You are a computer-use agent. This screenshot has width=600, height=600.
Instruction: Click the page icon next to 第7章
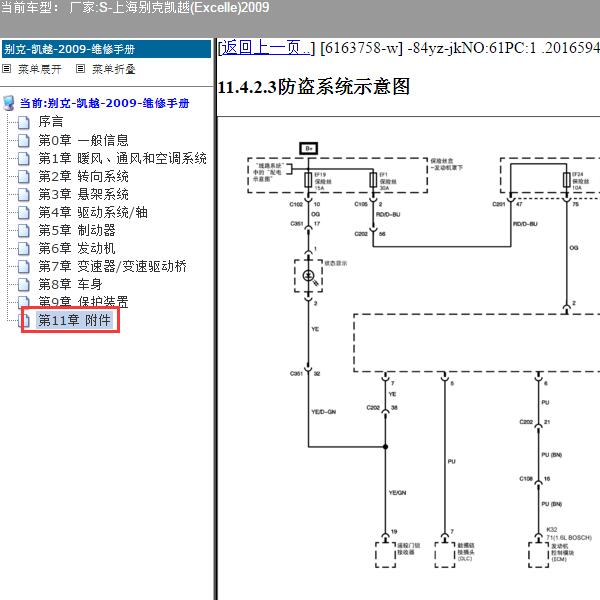(x=24, y=266)
